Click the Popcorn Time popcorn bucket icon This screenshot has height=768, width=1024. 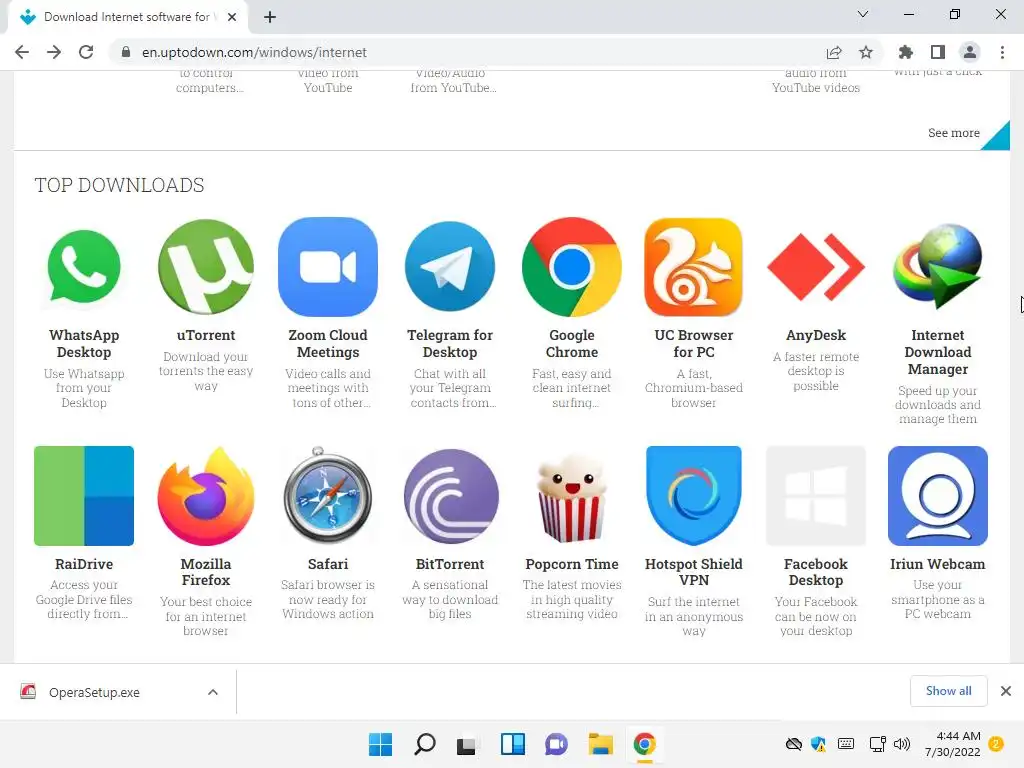[571, 500]
